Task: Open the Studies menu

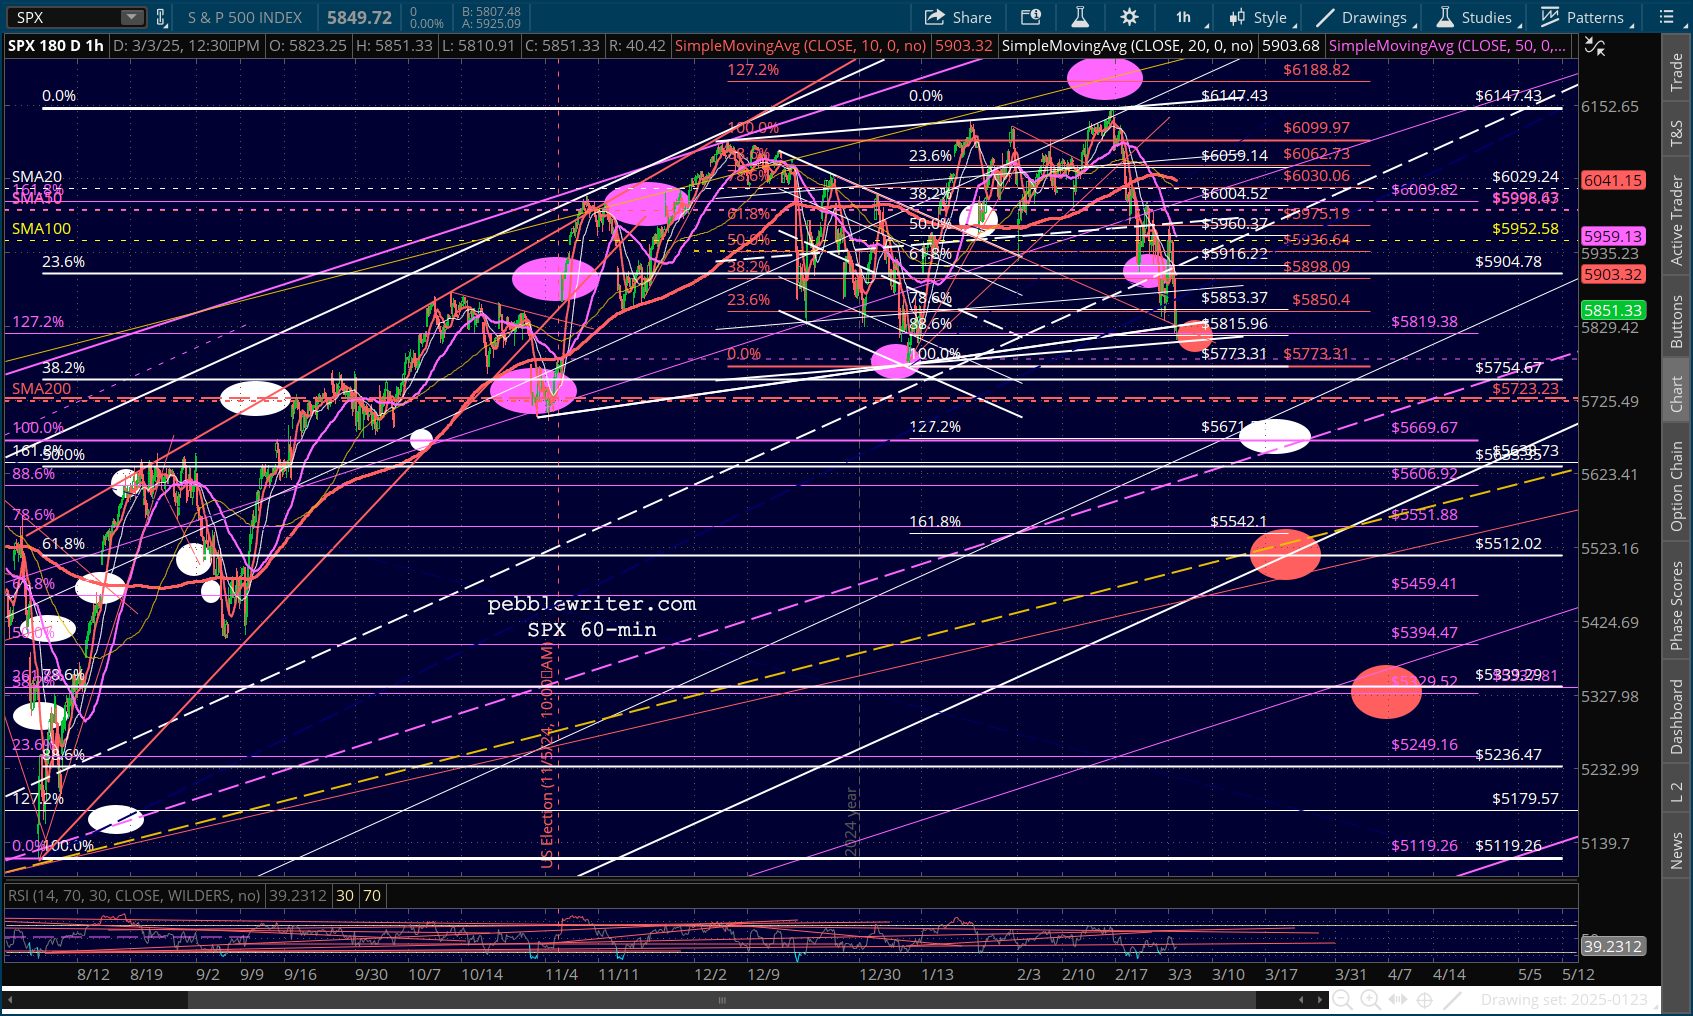Action: [x=1476, y=17]
